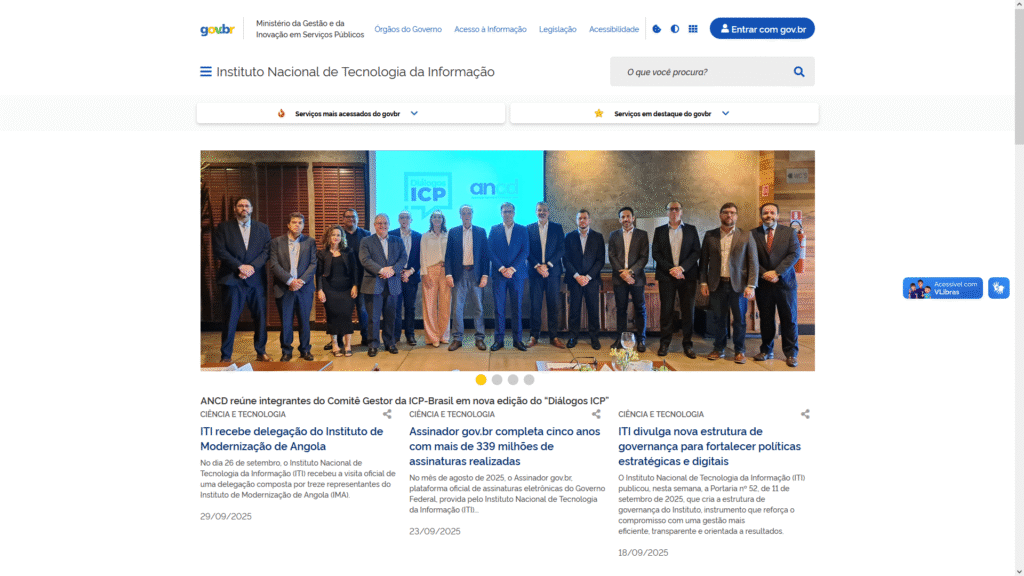Expand Serviços em destaque do govbr
Viewport: 1024px width, 576px height.
(x=664, y=114)
